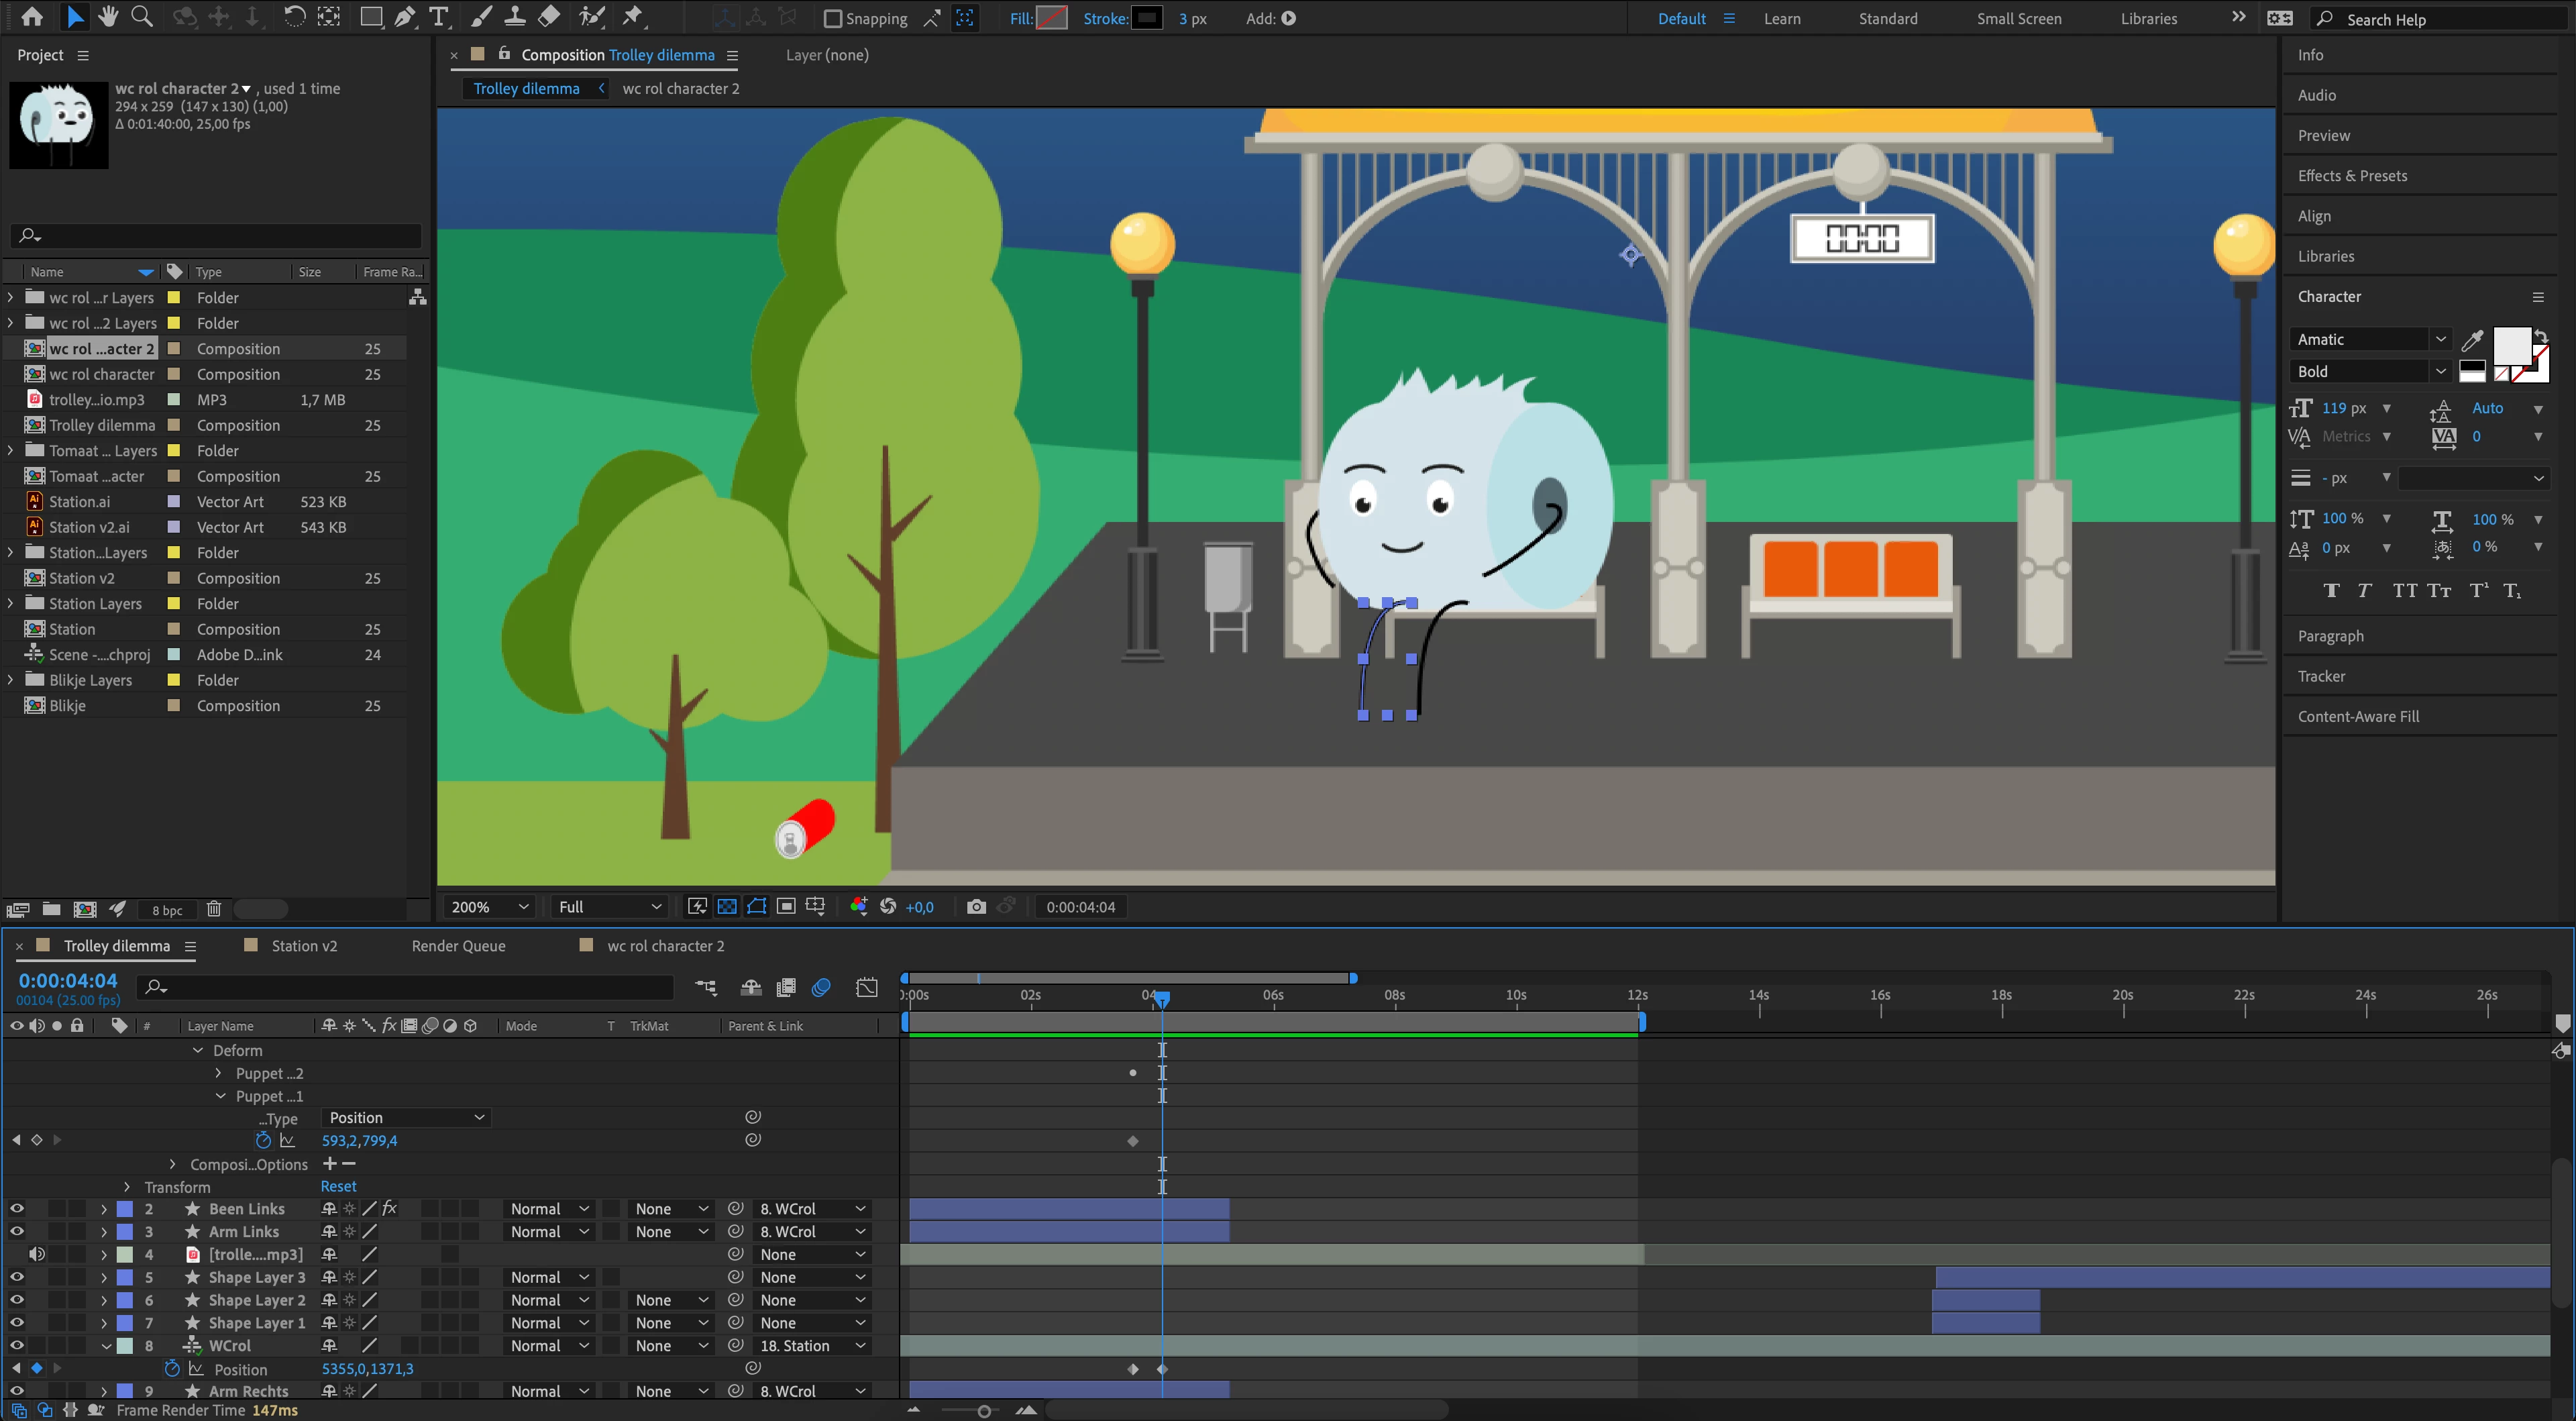Open the 200% magnification dropdown
2576x1421 pixels.
pos(490,907)
